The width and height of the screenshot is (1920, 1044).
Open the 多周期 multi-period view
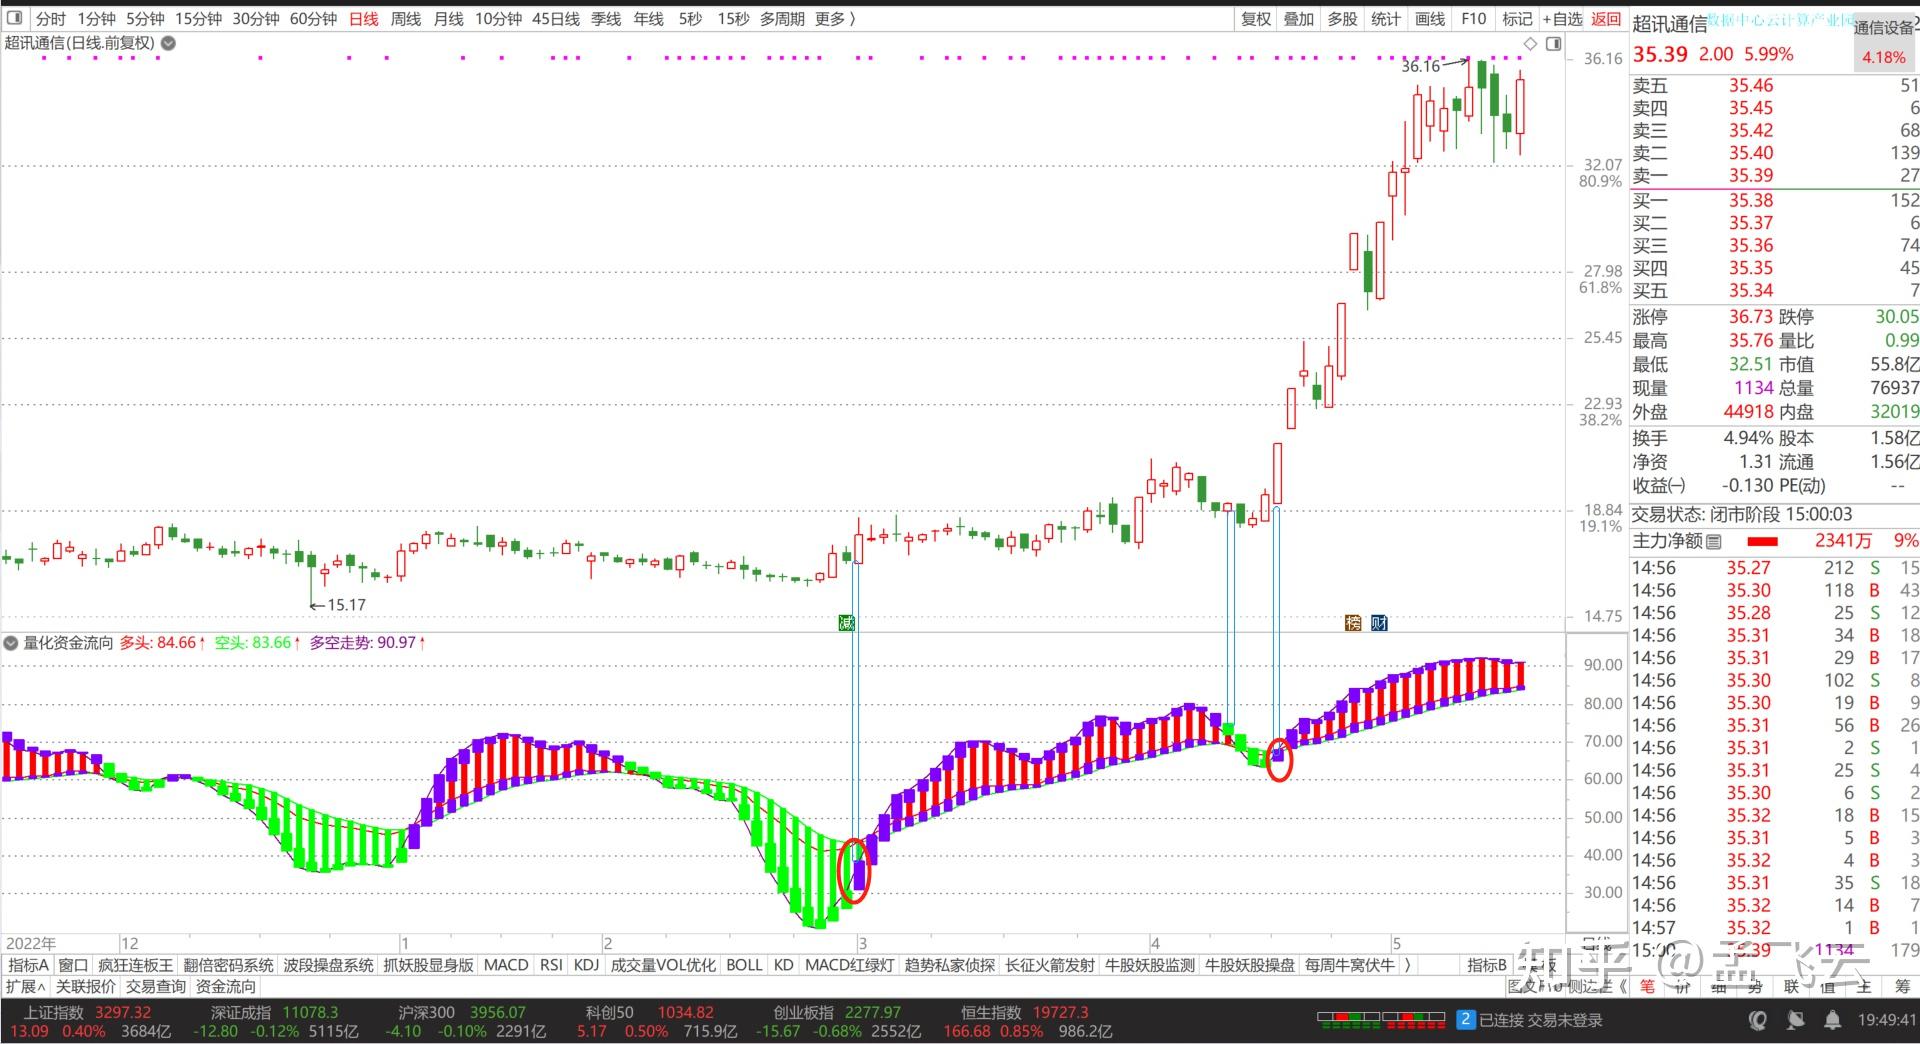(782, 19)
